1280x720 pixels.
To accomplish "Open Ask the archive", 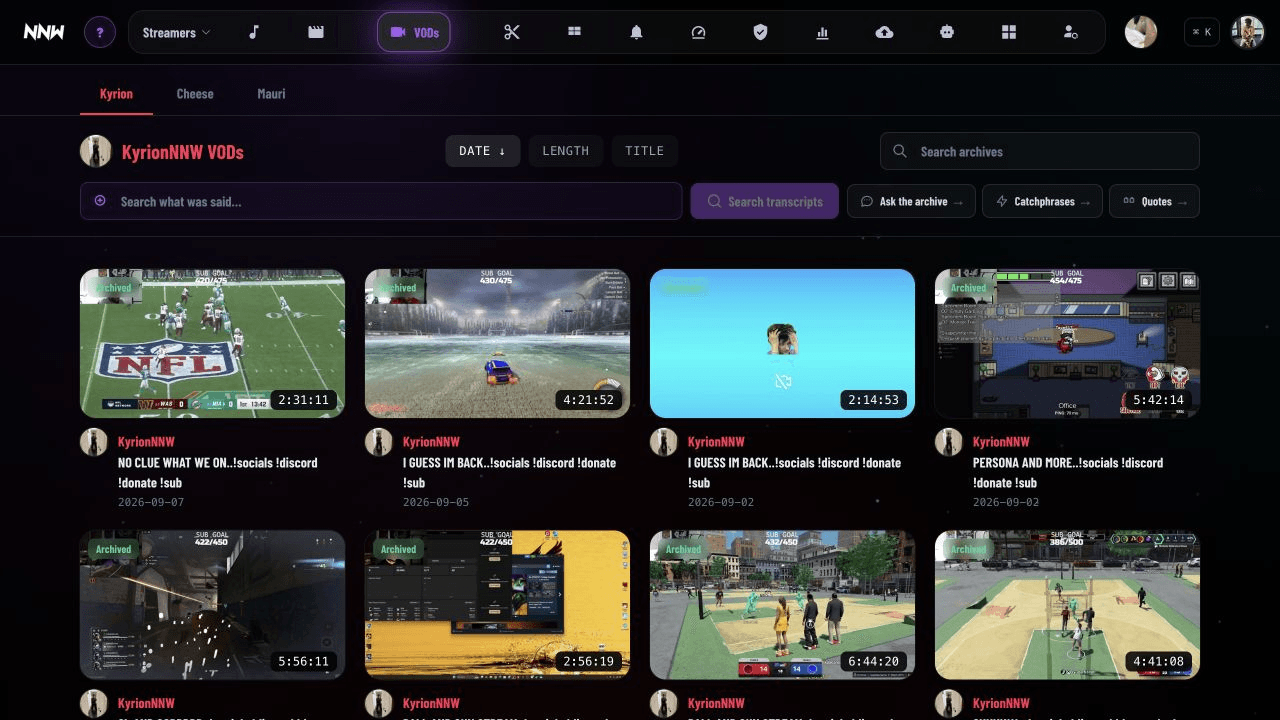I will click(x=911, y=201).
